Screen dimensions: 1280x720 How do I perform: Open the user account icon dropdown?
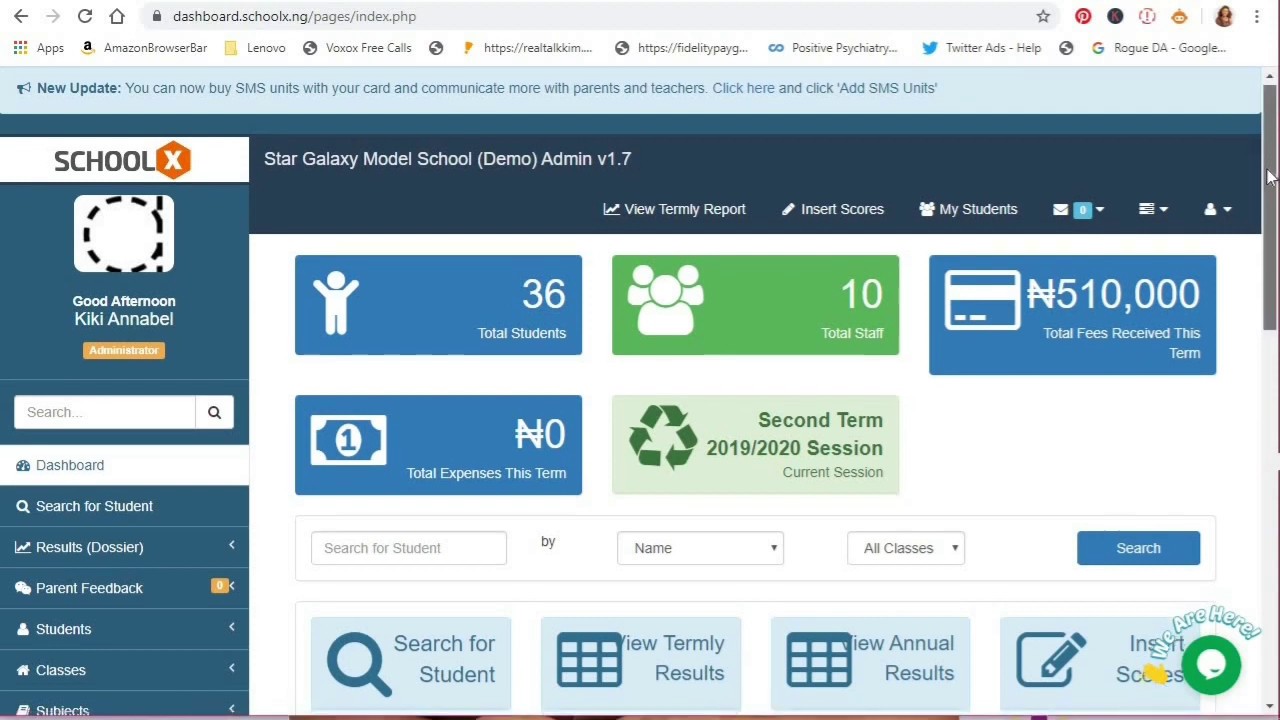(x=1217, y=209)
